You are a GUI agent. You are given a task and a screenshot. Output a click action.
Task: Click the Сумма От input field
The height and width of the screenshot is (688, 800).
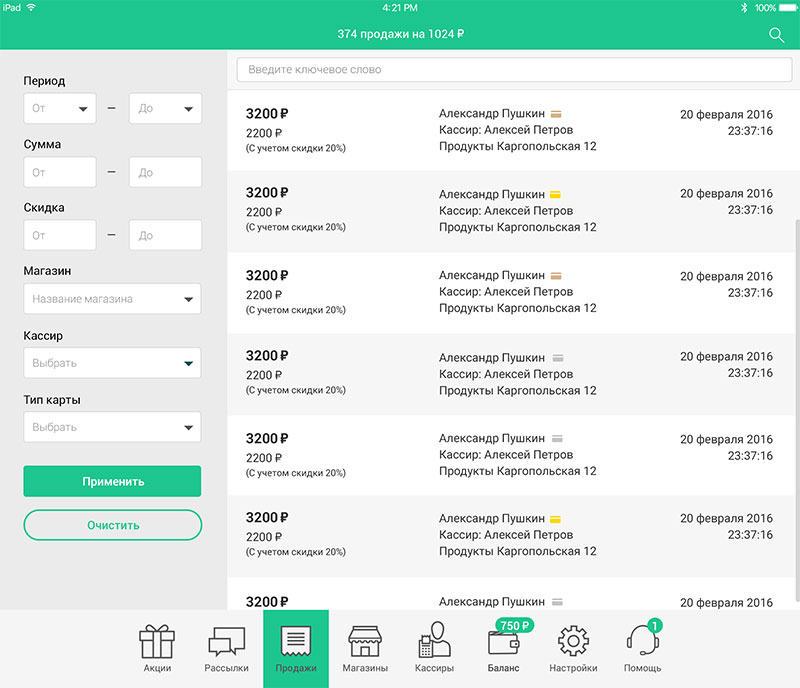click(x=59, y=171)
